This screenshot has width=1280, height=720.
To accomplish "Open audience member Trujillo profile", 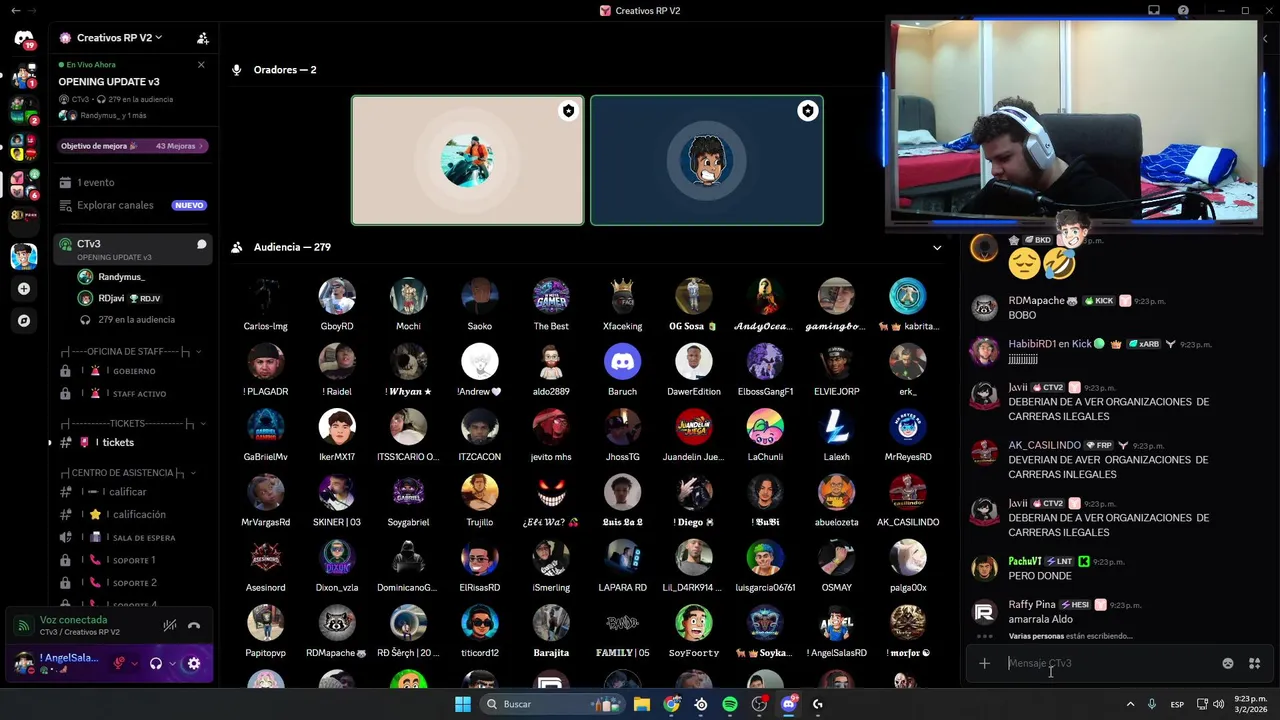I will pyautogui.click(x=480, y=499).
